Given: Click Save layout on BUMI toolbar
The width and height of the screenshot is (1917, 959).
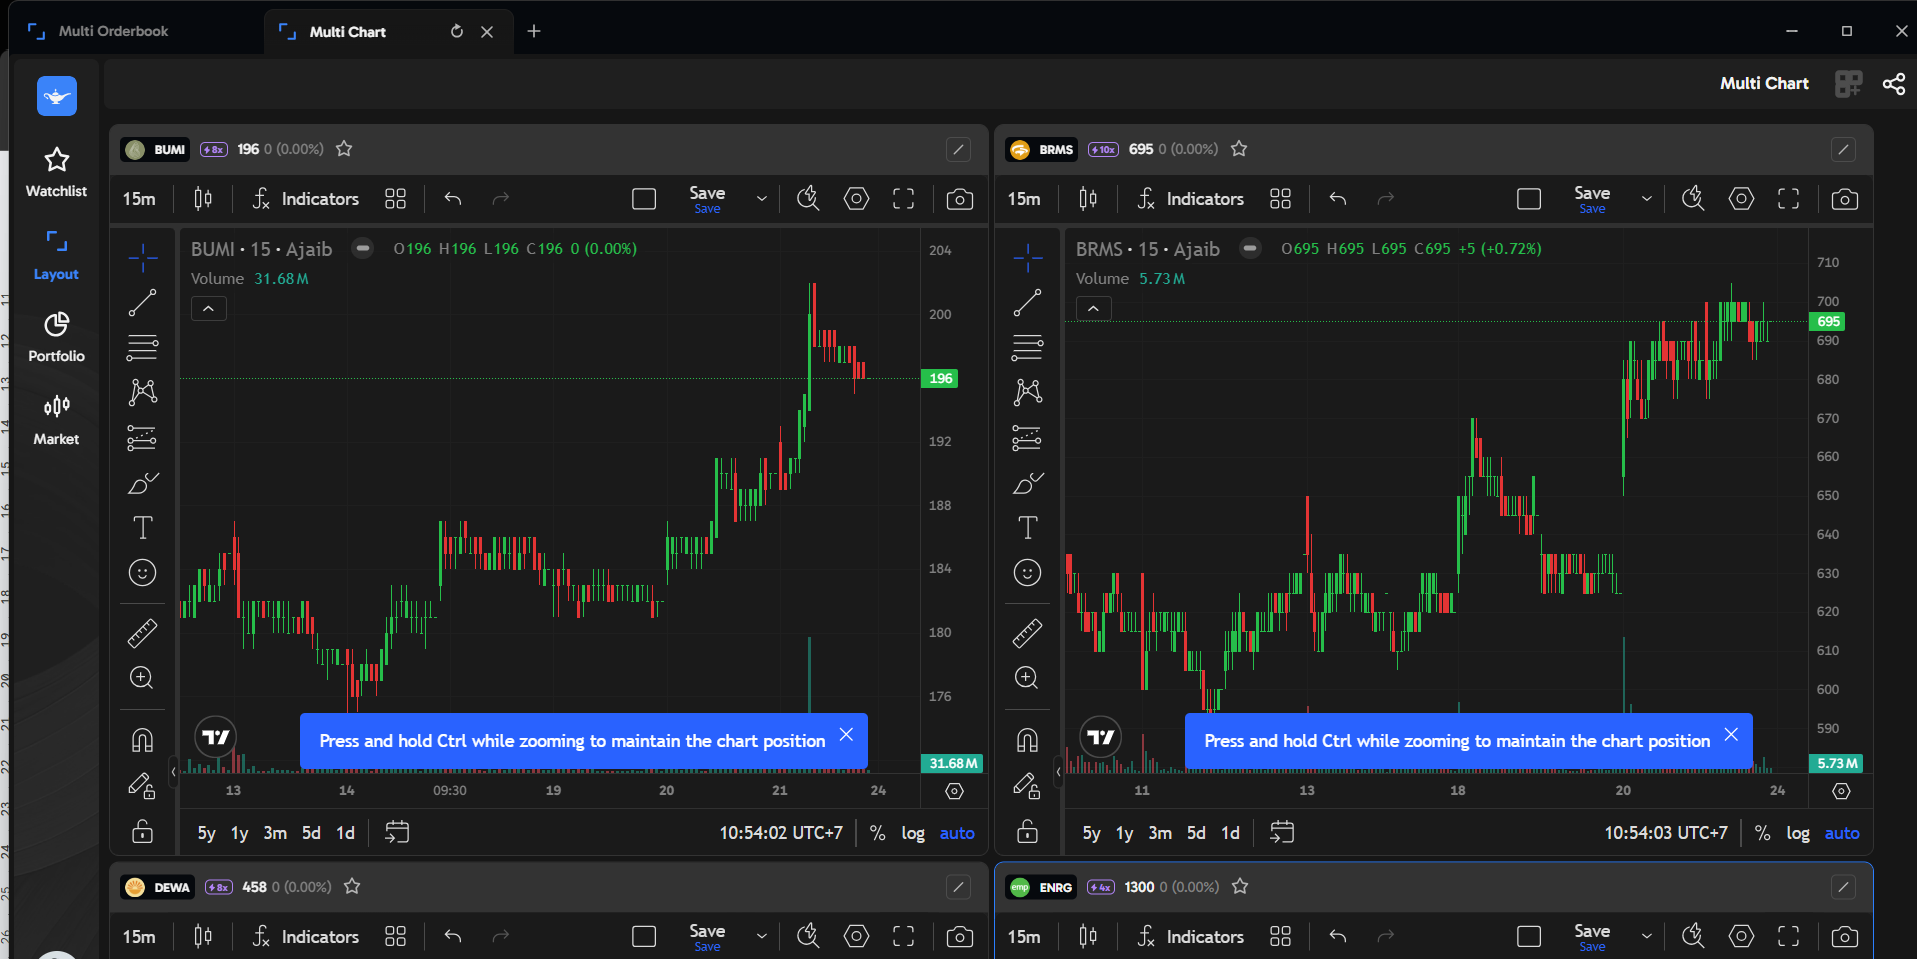Looking at the screenshot, I should coord(707,199).
